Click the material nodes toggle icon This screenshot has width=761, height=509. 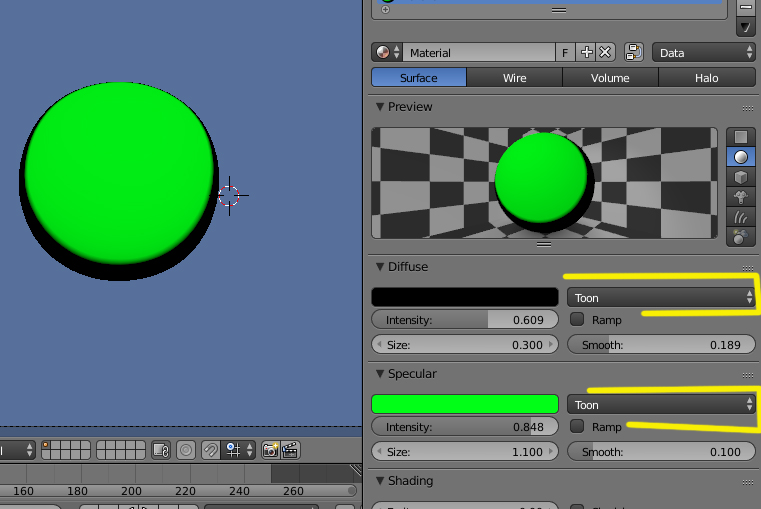[x=633, y=52]
